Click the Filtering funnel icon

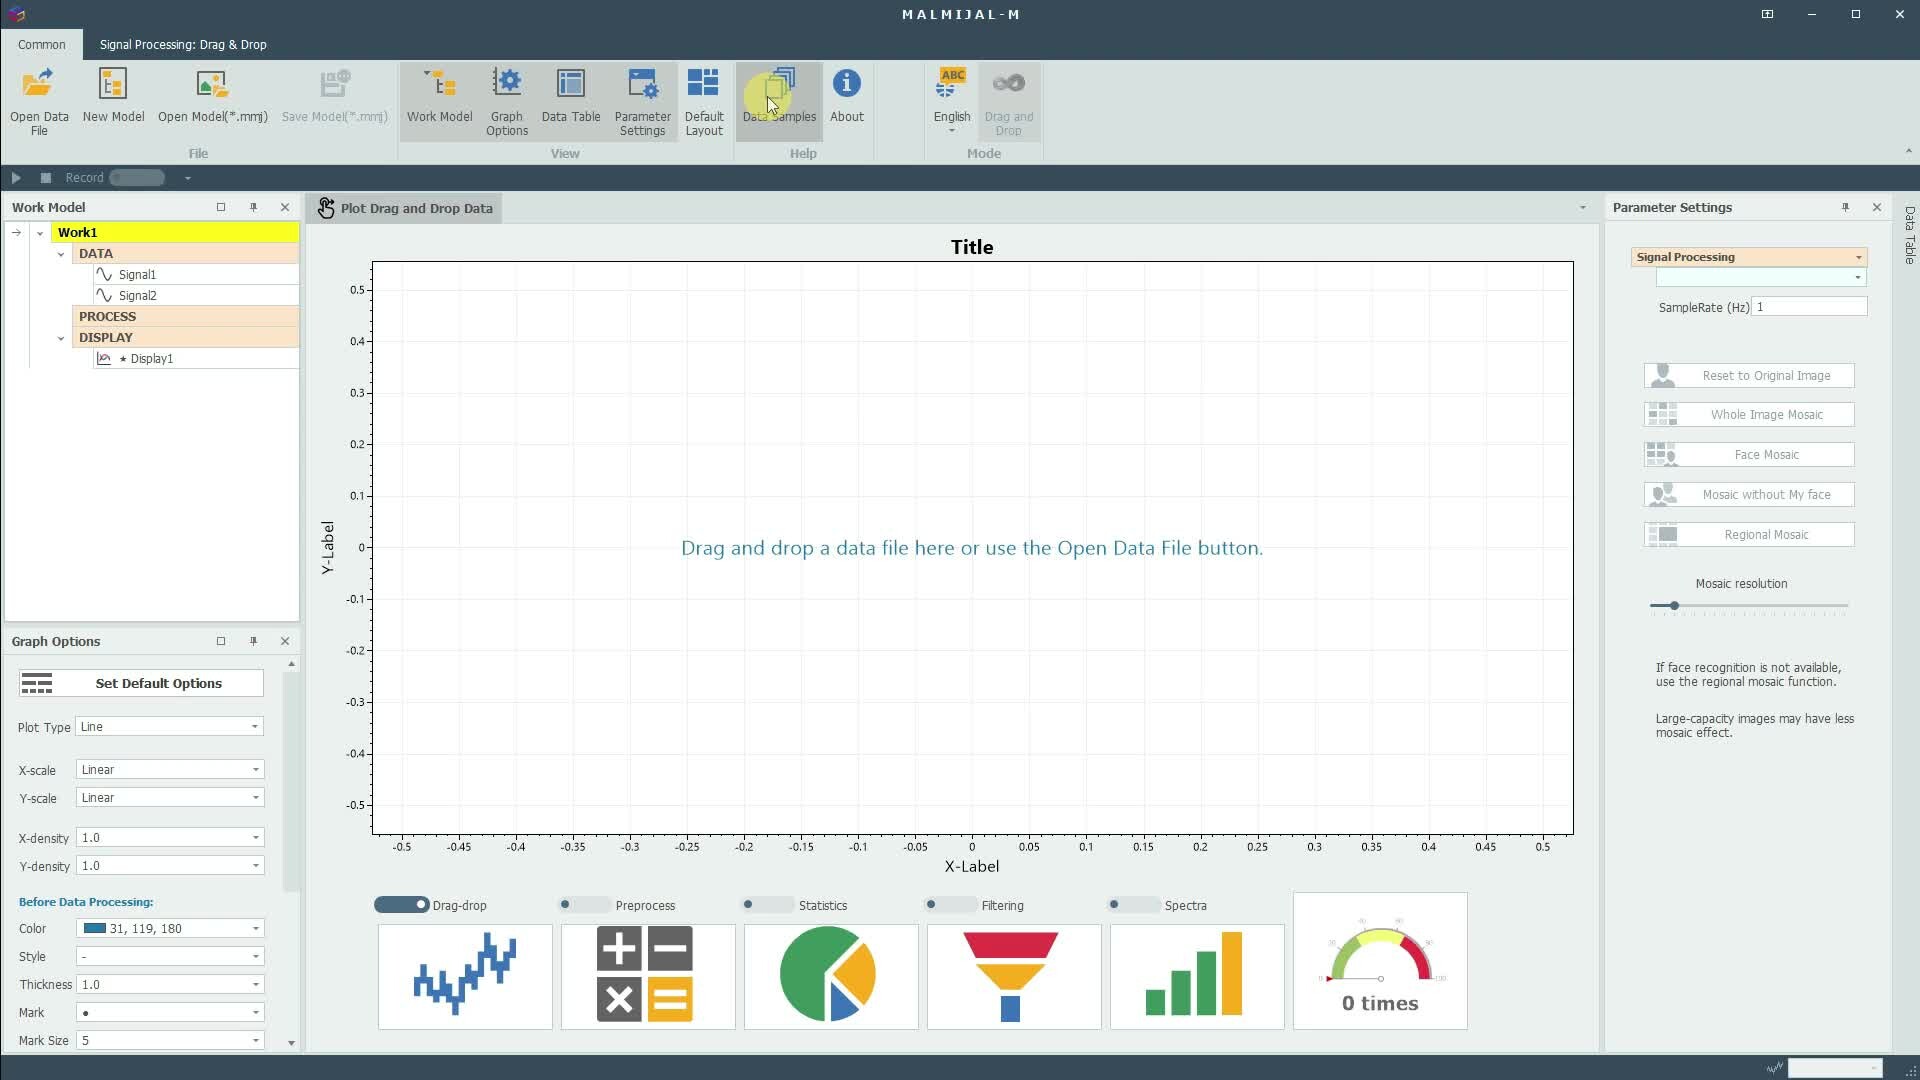click(1013, 976)
